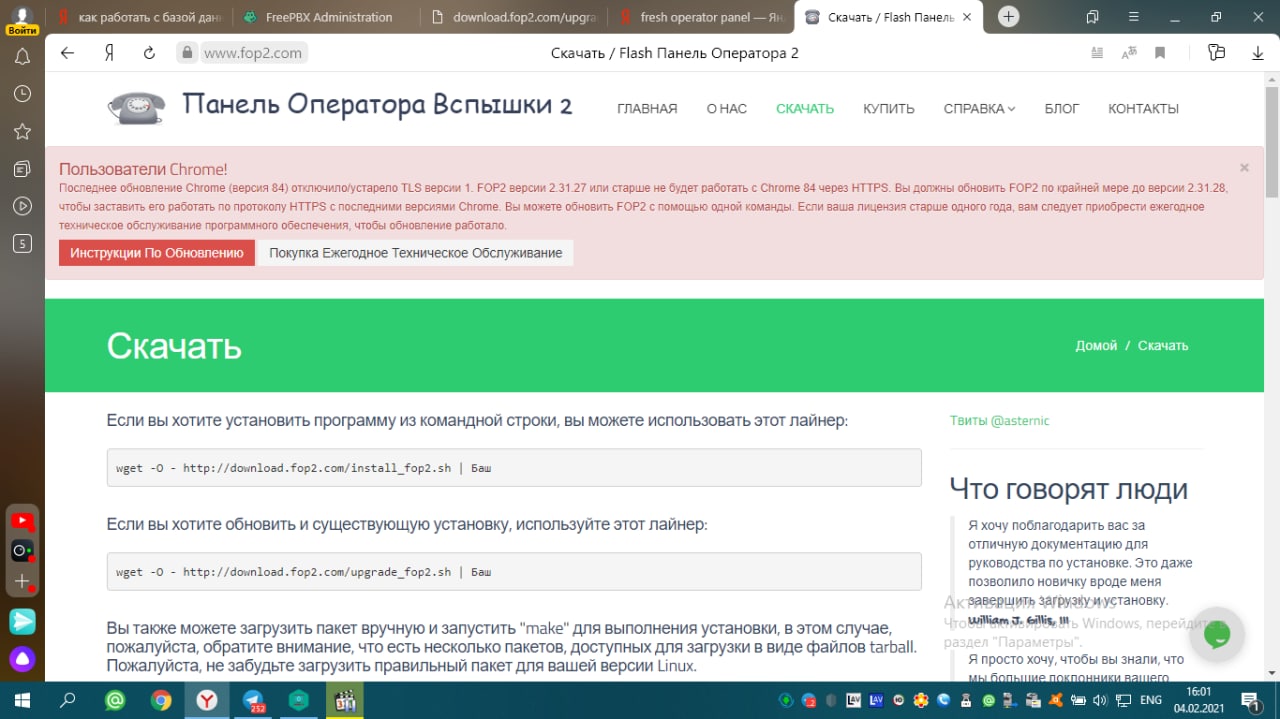The width and height of the screenshot is (1280, 719).
Task: Open the tab manager icon in the title bar
Action: (1092, 16)
